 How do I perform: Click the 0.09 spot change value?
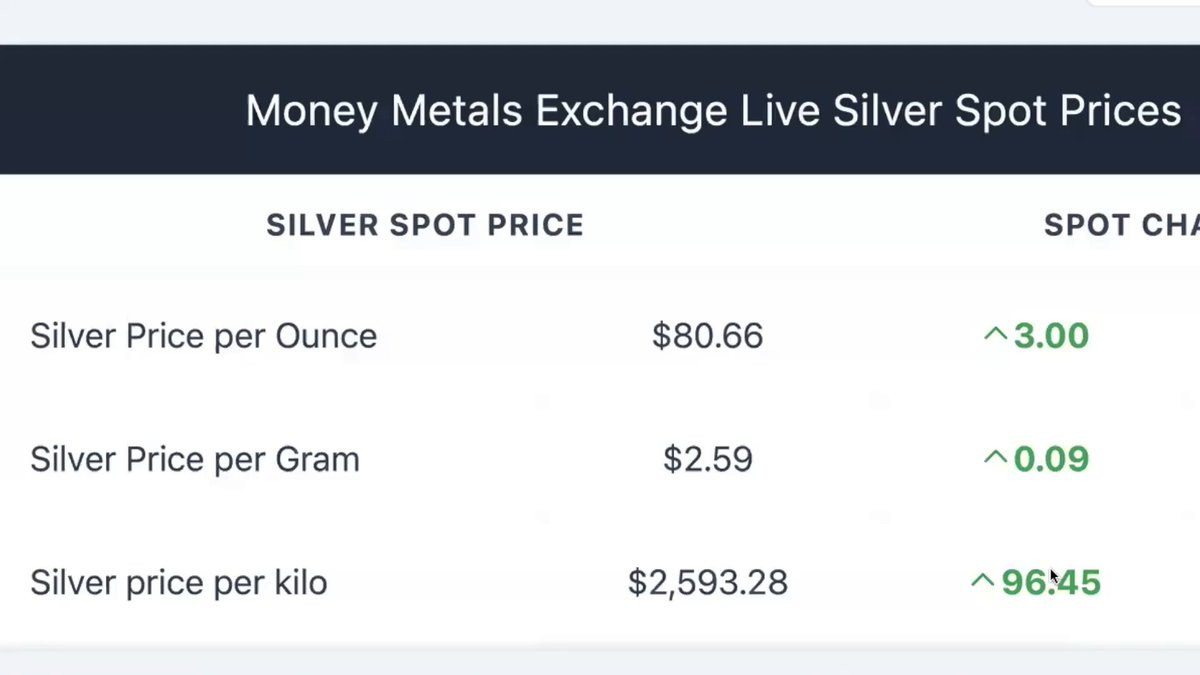tap(1051, 460)
